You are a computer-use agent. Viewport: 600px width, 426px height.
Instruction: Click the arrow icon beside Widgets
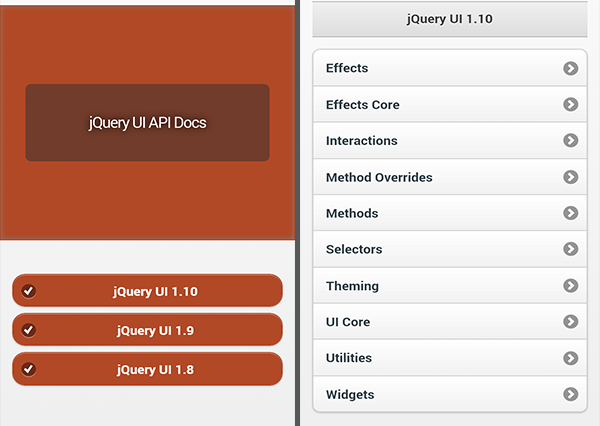[571, 394]
